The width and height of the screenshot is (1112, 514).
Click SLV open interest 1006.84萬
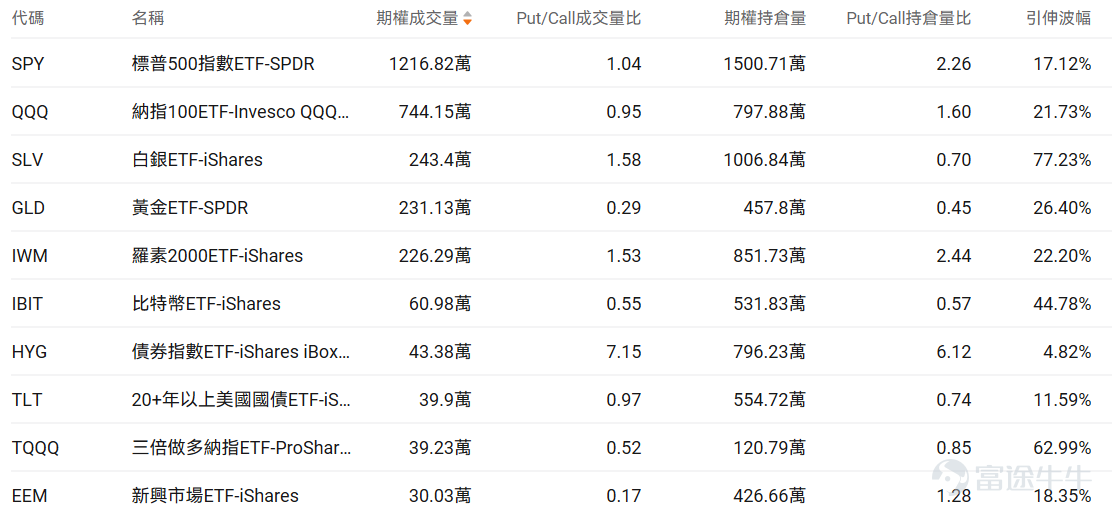click(764, 160)
